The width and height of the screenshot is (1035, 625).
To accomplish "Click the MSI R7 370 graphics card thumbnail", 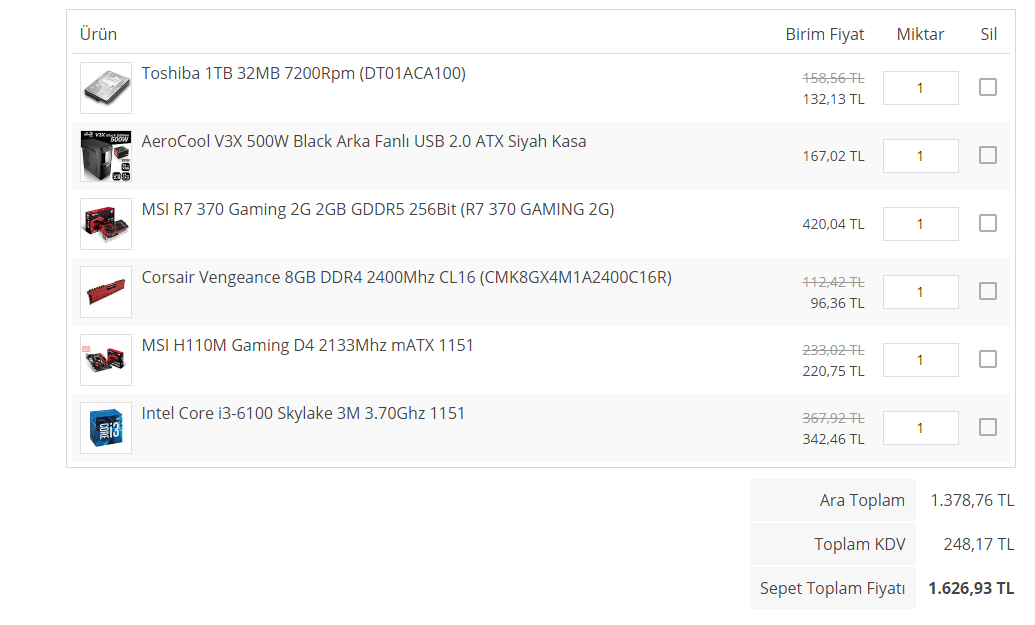I will (x=106, y=224).
